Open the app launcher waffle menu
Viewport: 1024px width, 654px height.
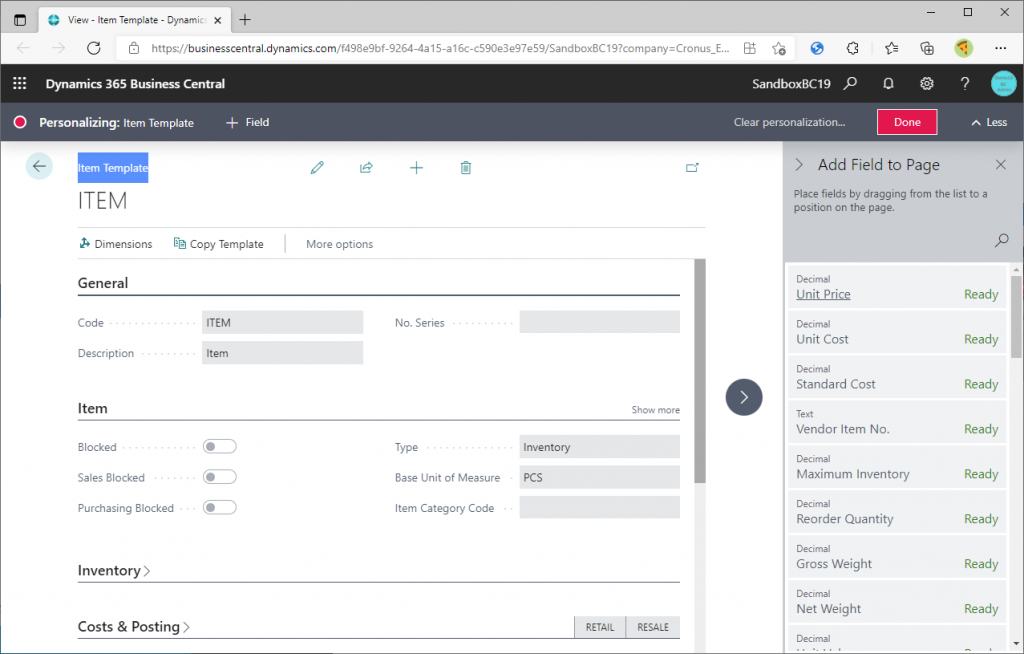[20, 84]
